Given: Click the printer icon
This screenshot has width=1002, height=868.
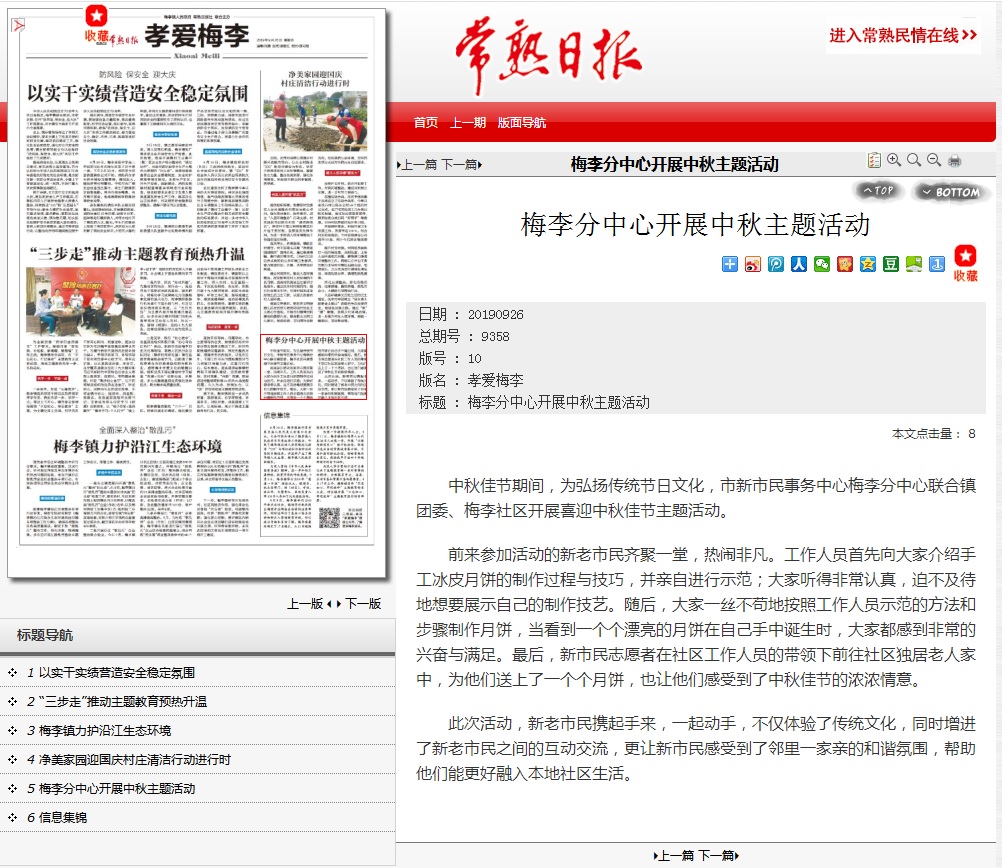Looking at the screenshot, I should point(954,160).
